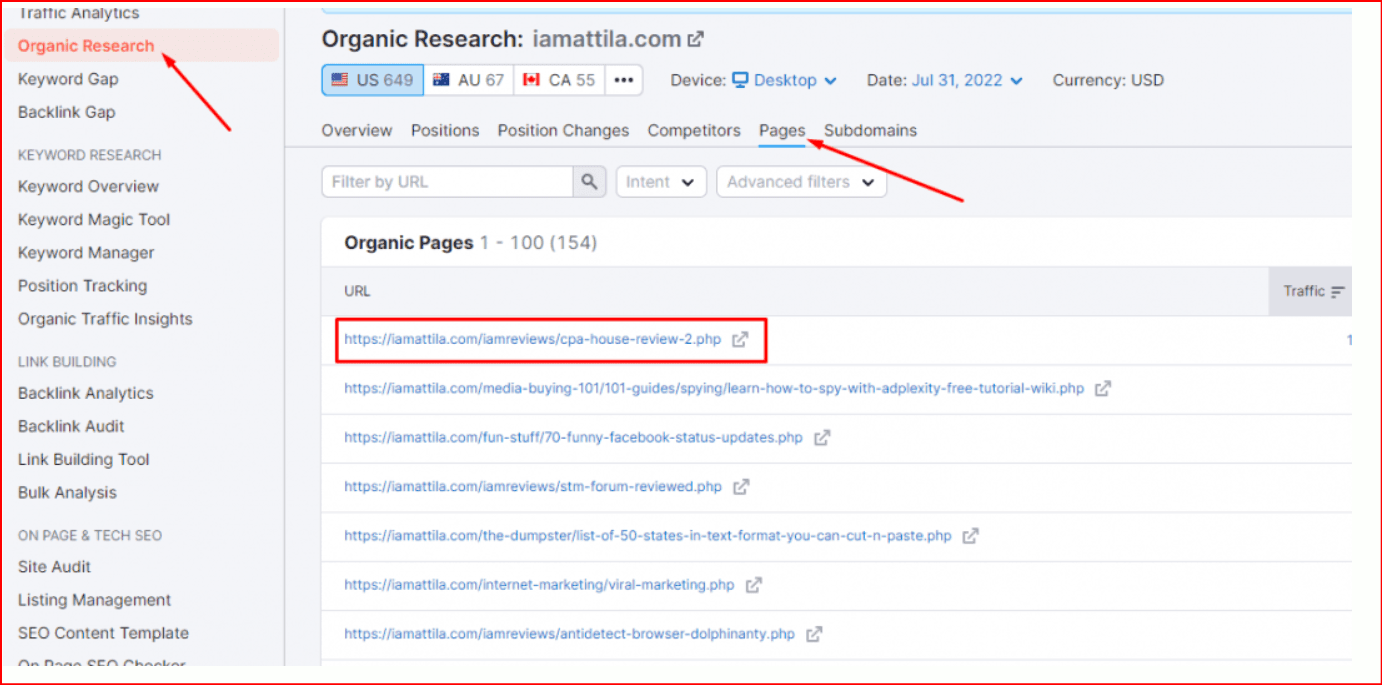Open external link icon for funny-facebook-status URL
The width and height of the screenshot is (1382, 685).
[x=821, y=438]
